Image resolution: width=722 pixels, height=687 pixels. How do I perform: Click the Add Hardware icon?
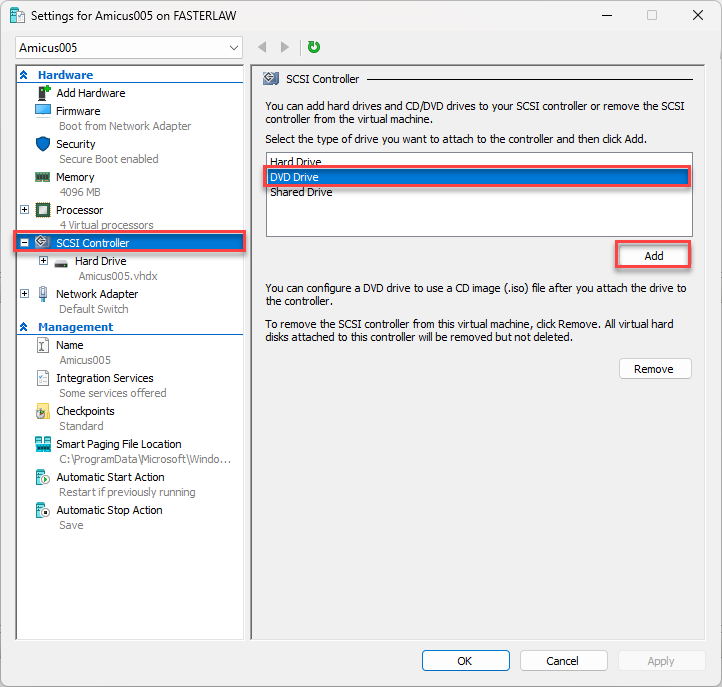(x=43, y=93)
